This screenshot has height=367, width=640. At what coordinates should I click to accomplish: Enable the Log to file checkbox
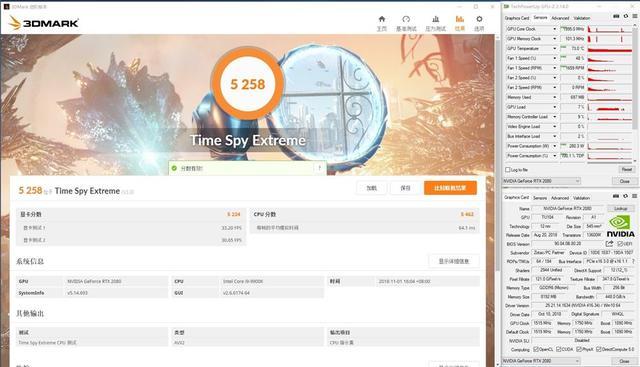click(x=508, y=170)
